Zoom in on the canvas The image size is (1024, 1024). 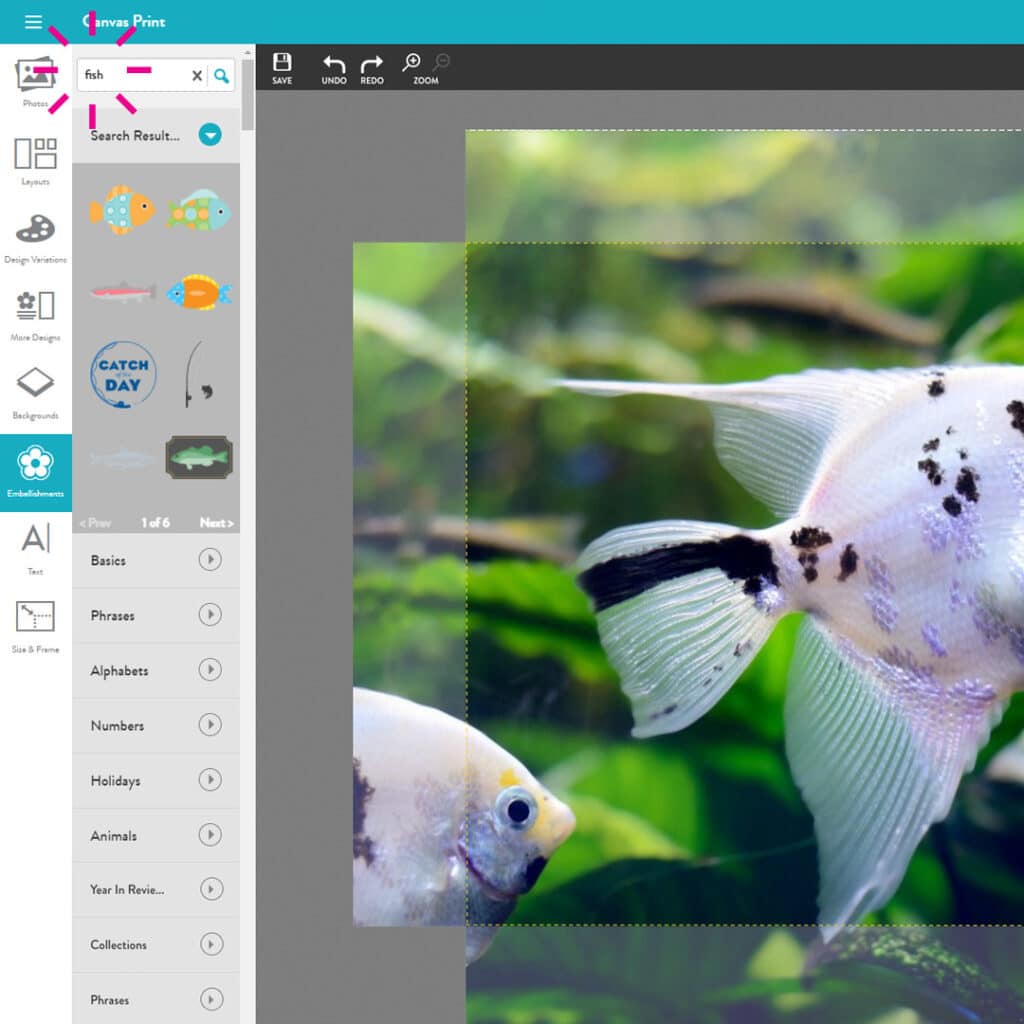[411, 63]
